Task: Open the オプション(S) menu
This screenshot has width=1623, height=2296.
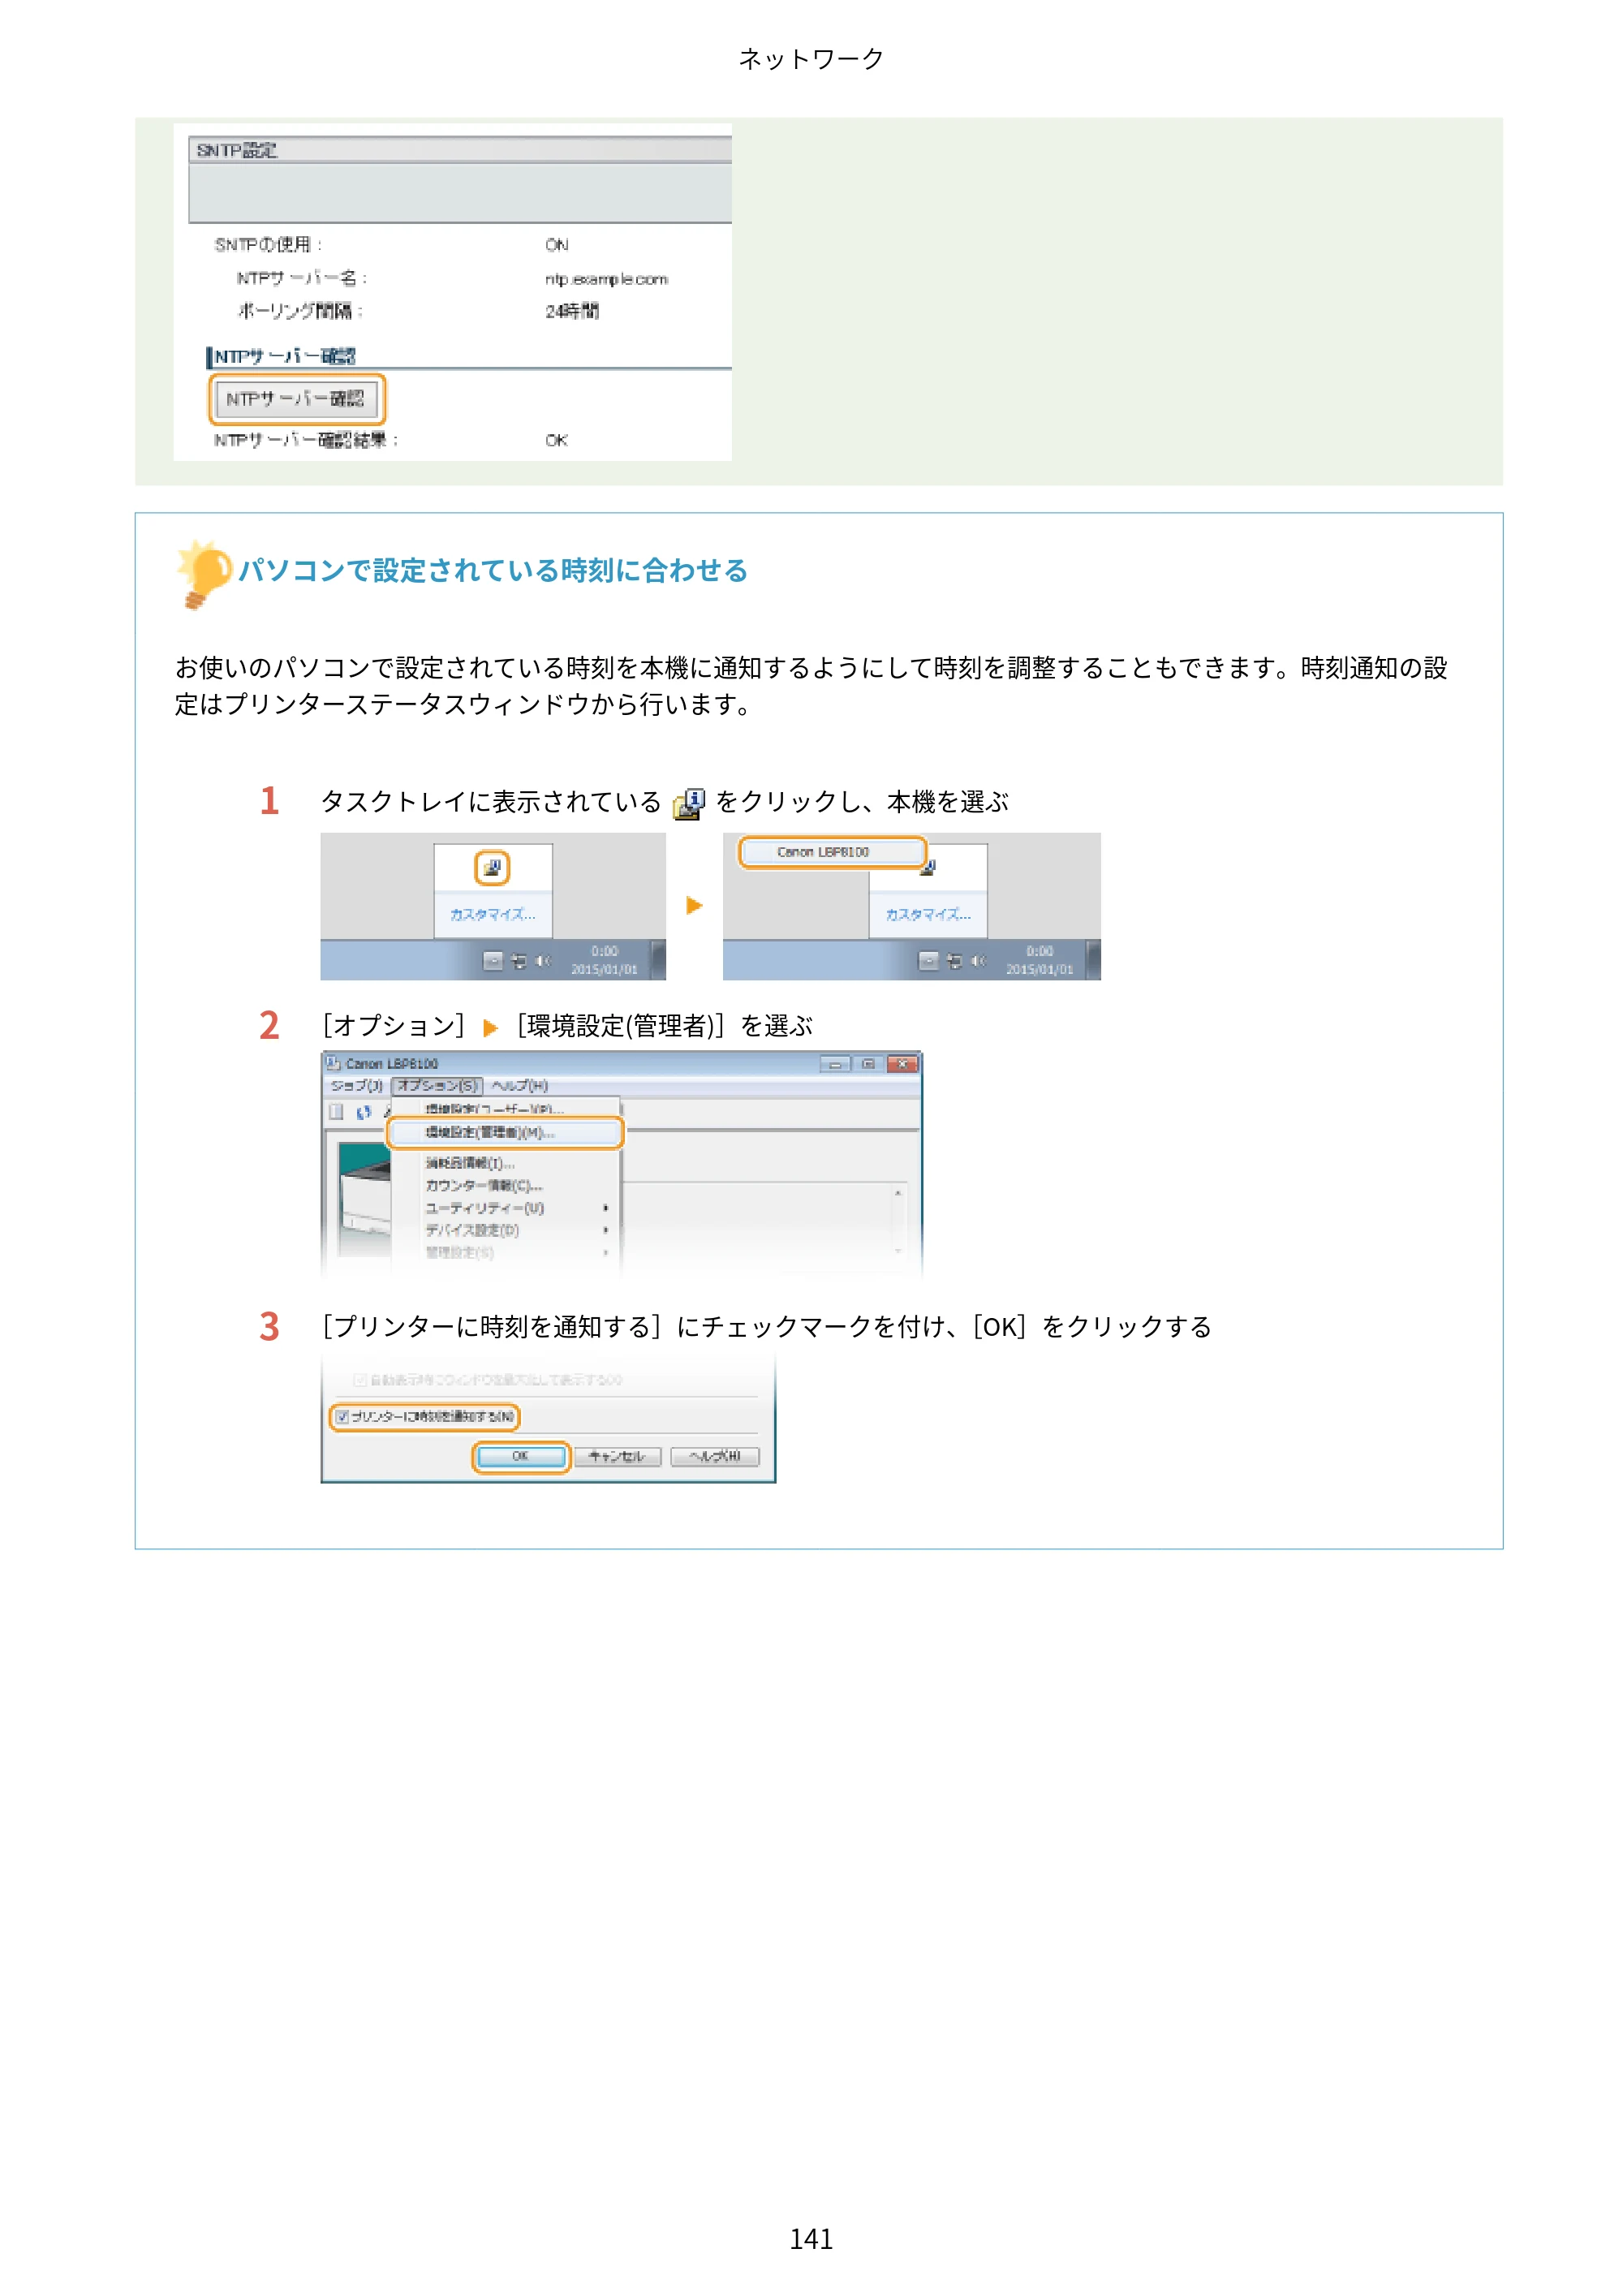Action: coord(438,1086)
